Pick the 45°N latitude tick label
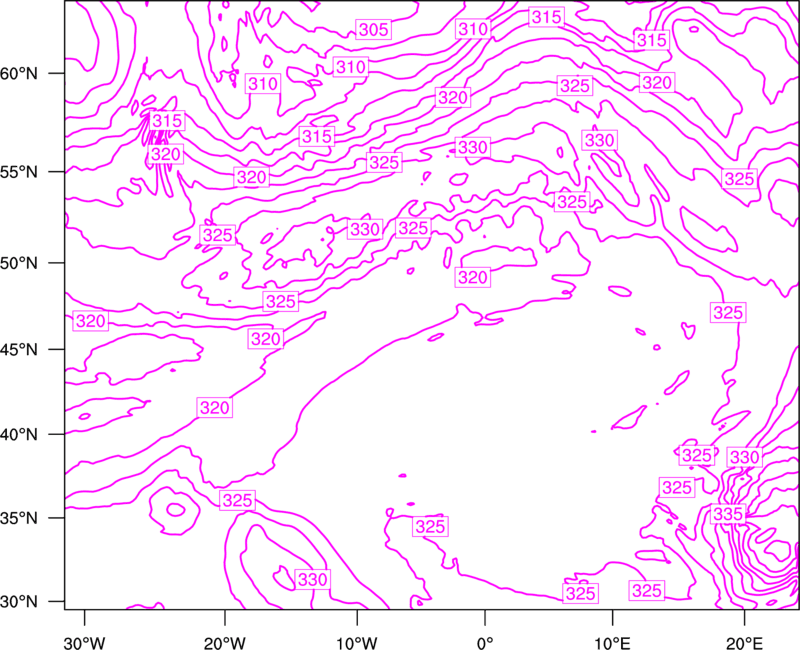 (x=19, y=350)
